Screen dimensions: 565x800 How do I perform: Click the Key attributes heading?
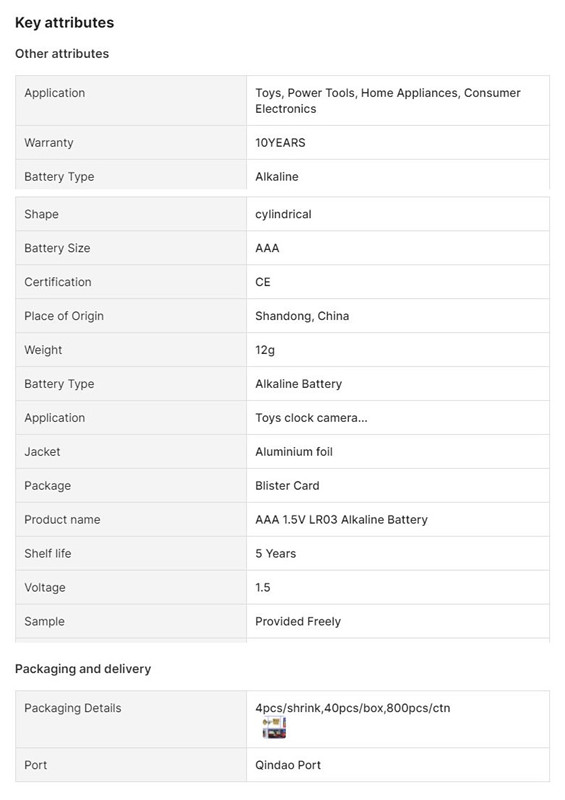64,22
